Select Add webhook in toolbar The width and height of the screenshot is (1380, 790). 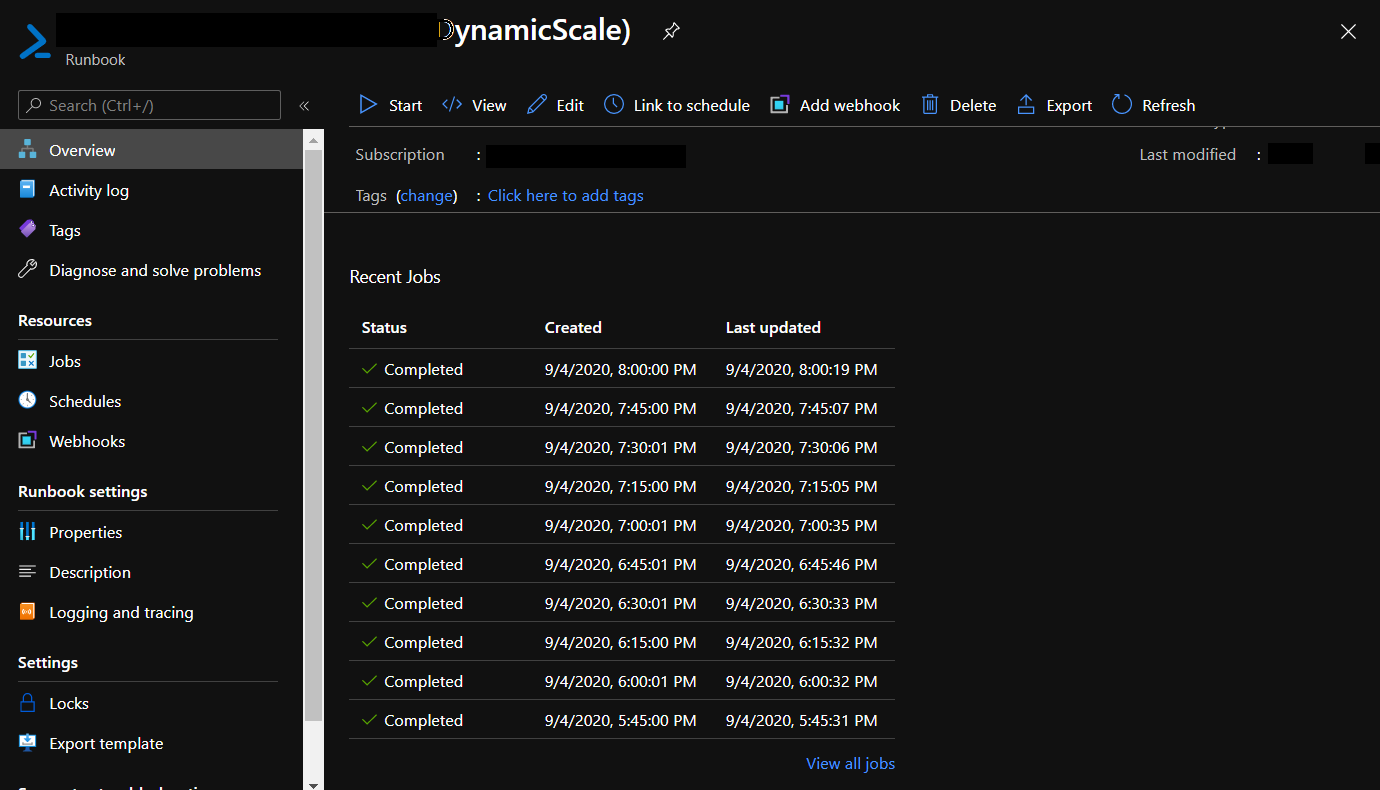coord(835,105)
